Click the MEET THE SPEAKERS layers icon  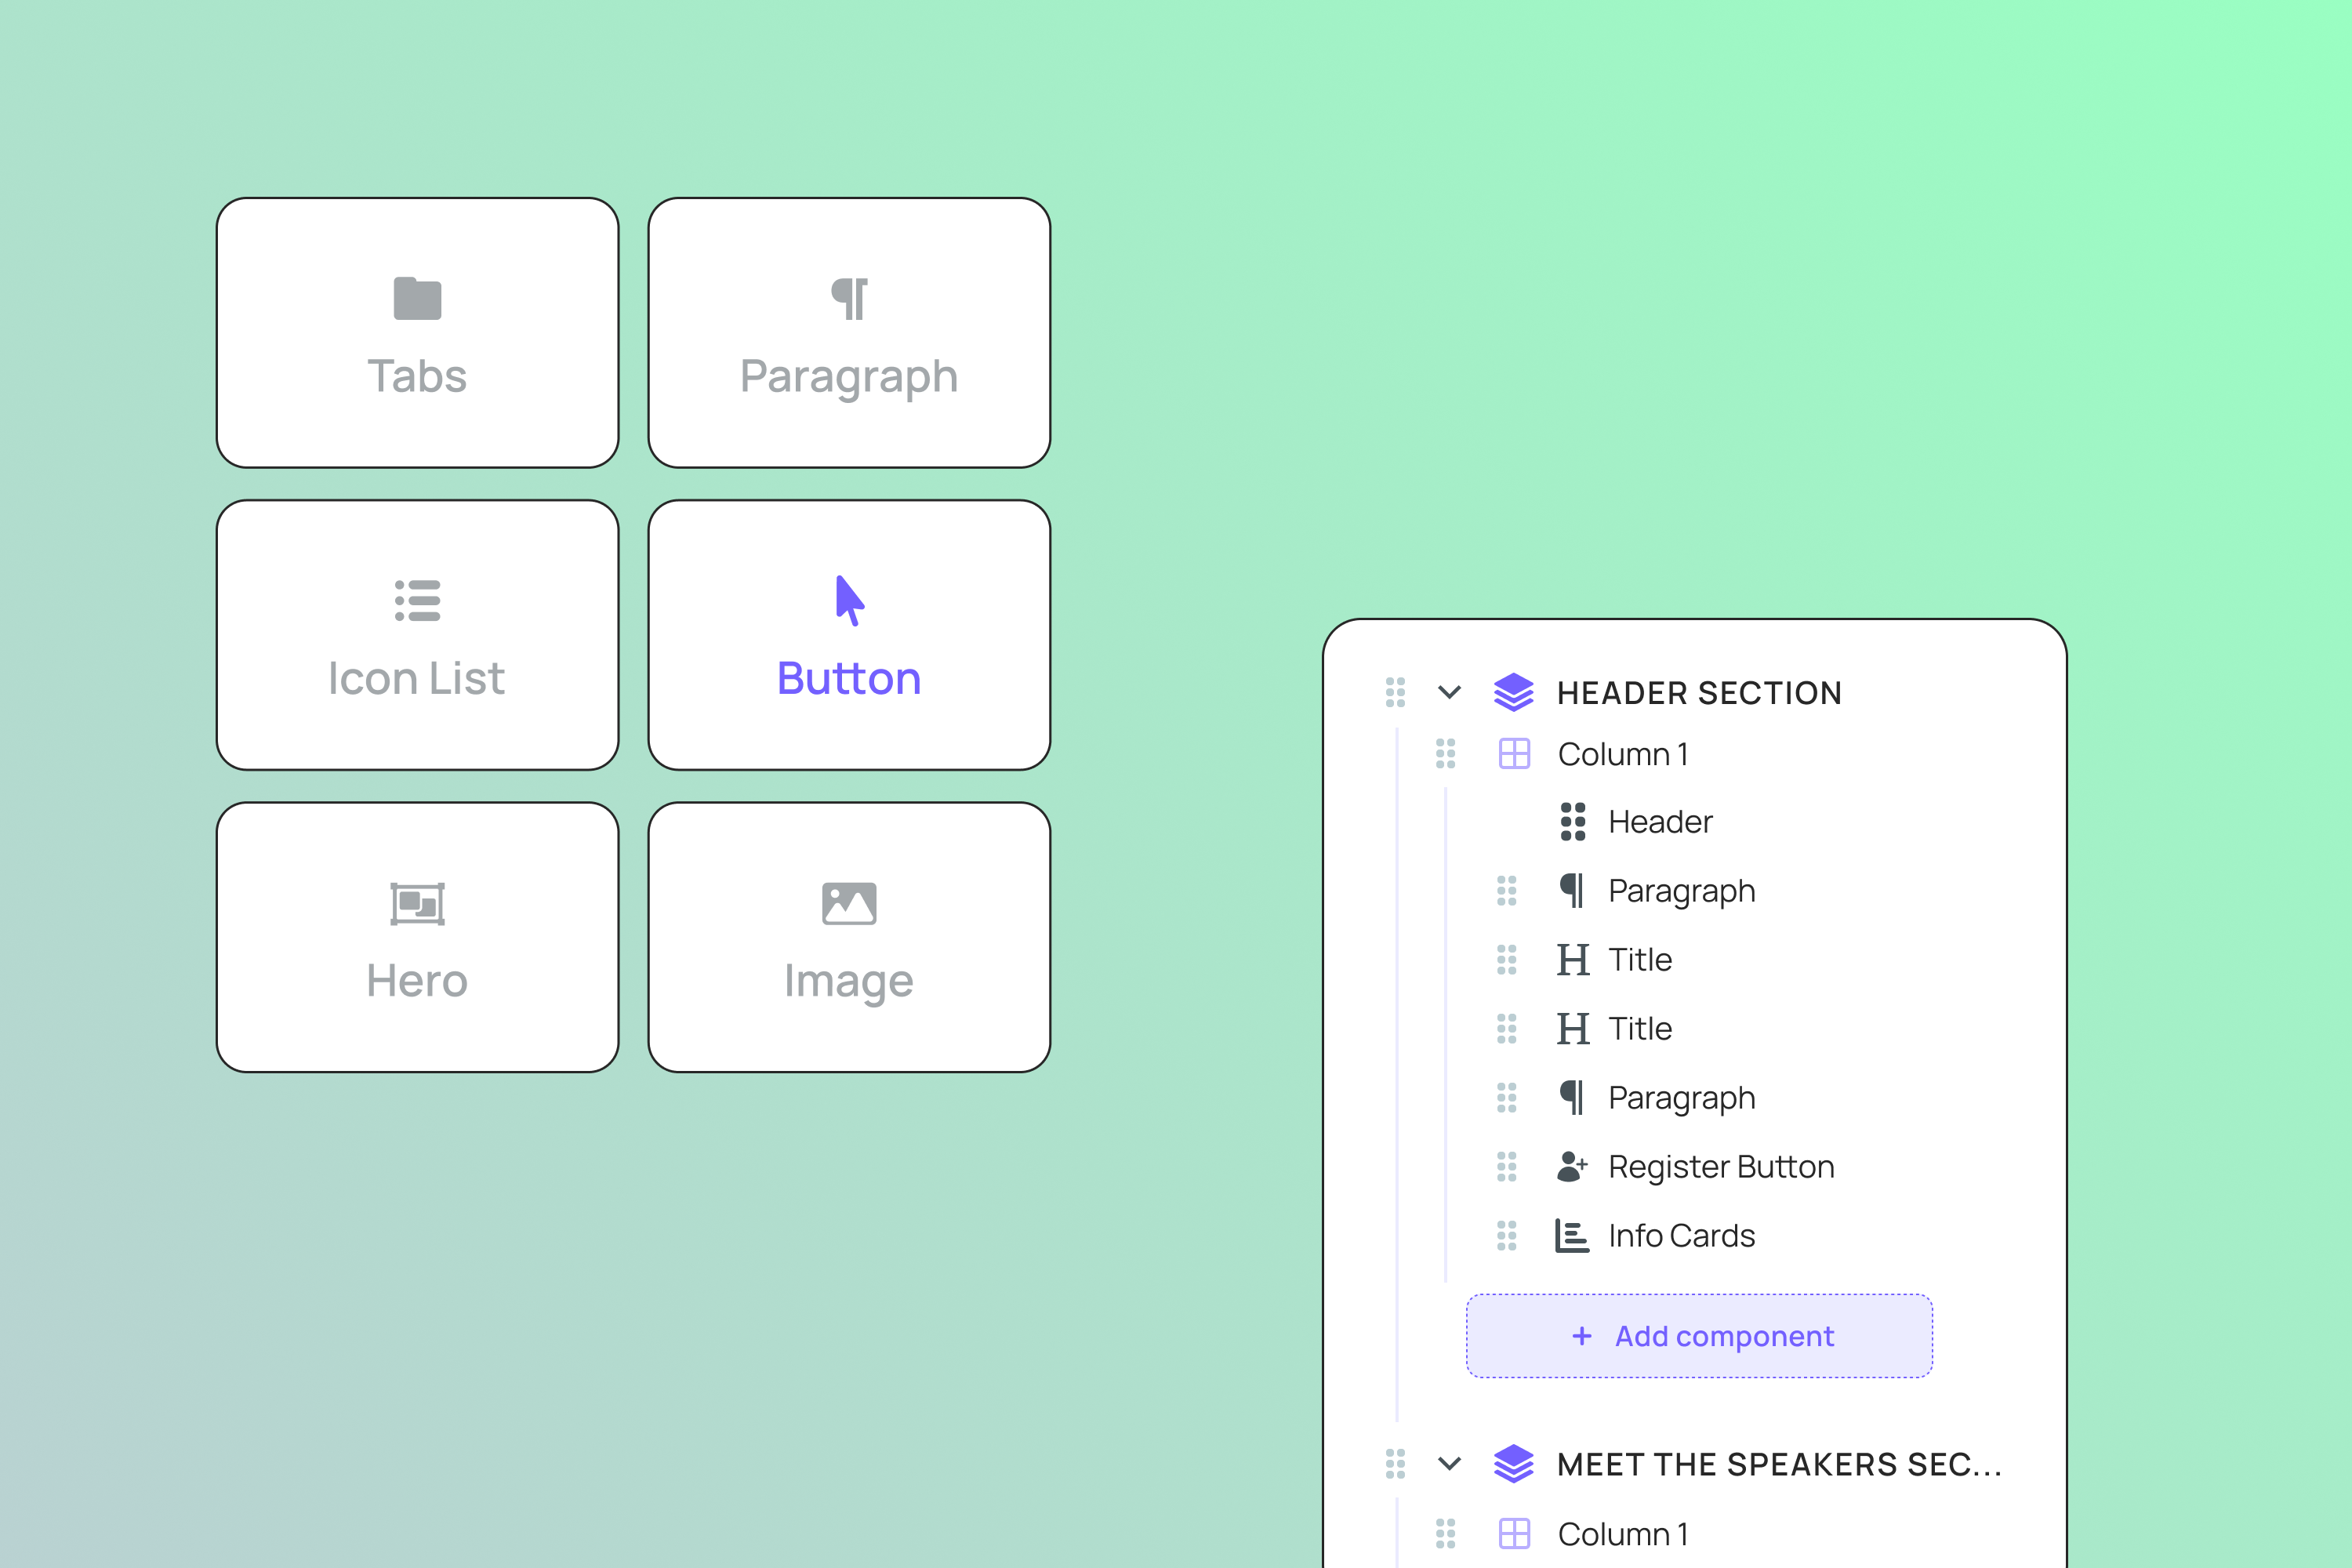pyautogui.click(x=1513, y=1464)
